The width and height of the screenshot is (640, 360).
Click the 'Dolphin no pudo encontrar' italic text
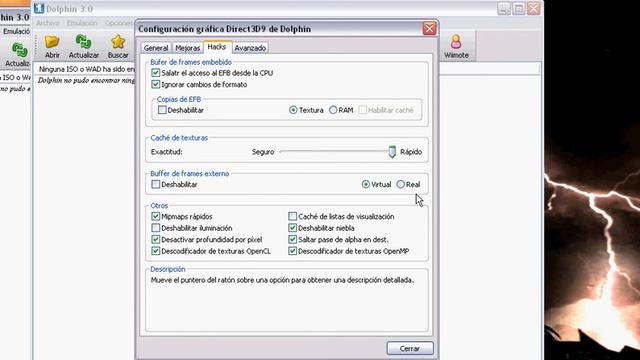87,80
